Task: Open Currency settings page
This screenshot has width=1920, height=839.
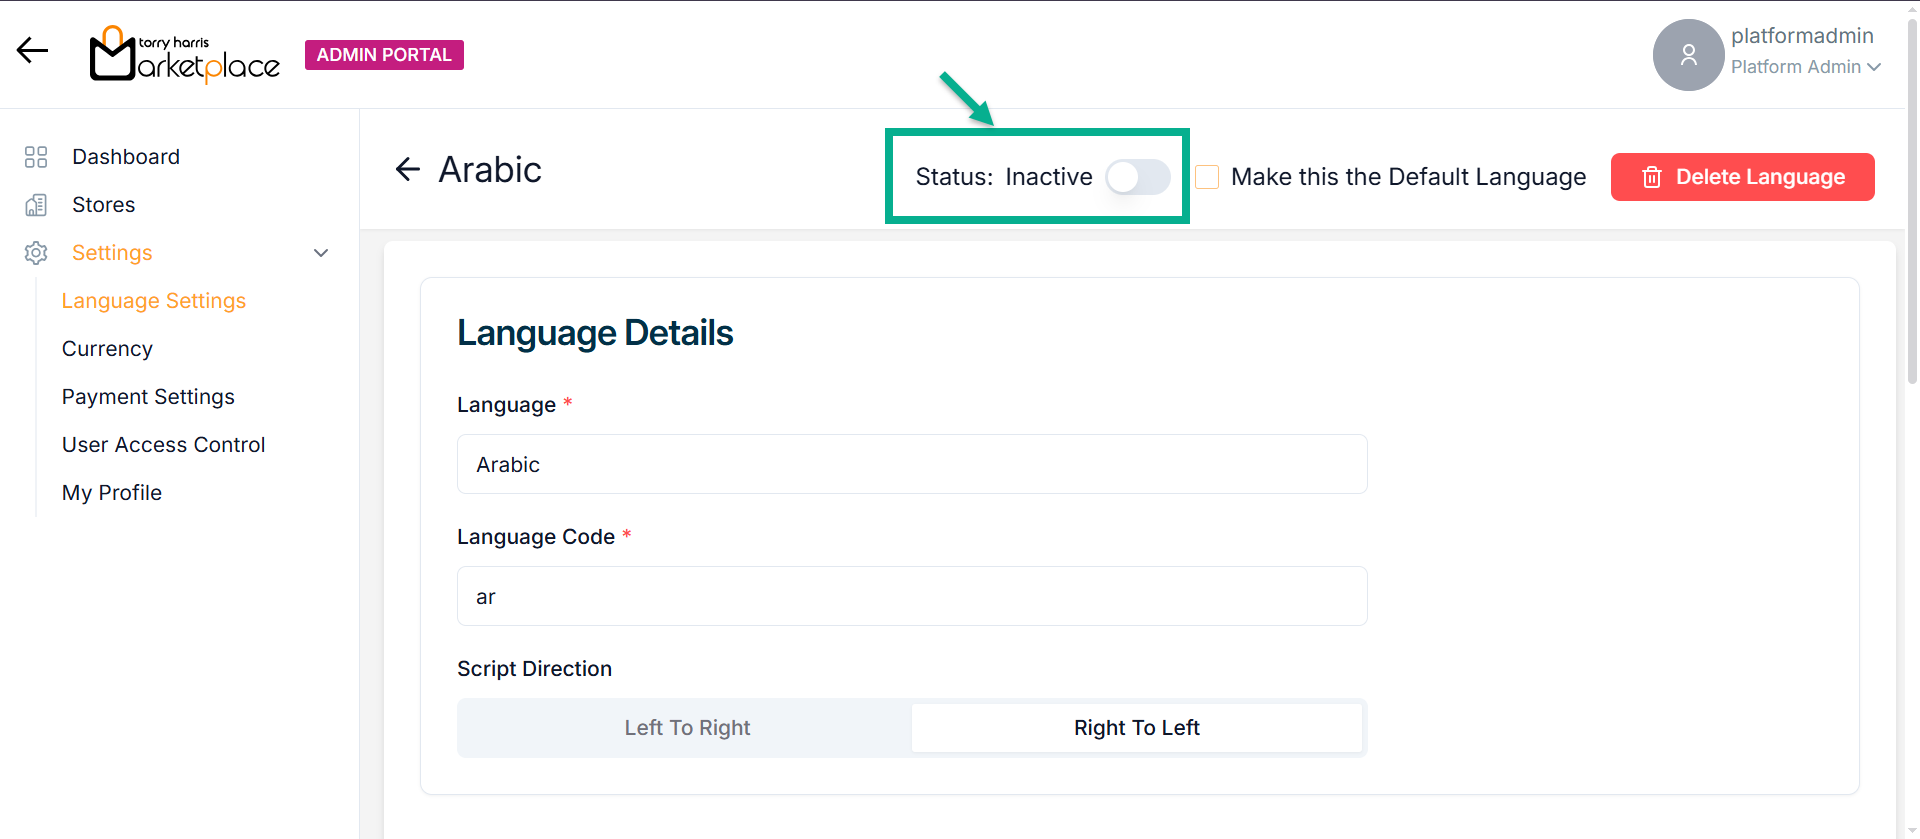Action: click(x=107, y=349)
